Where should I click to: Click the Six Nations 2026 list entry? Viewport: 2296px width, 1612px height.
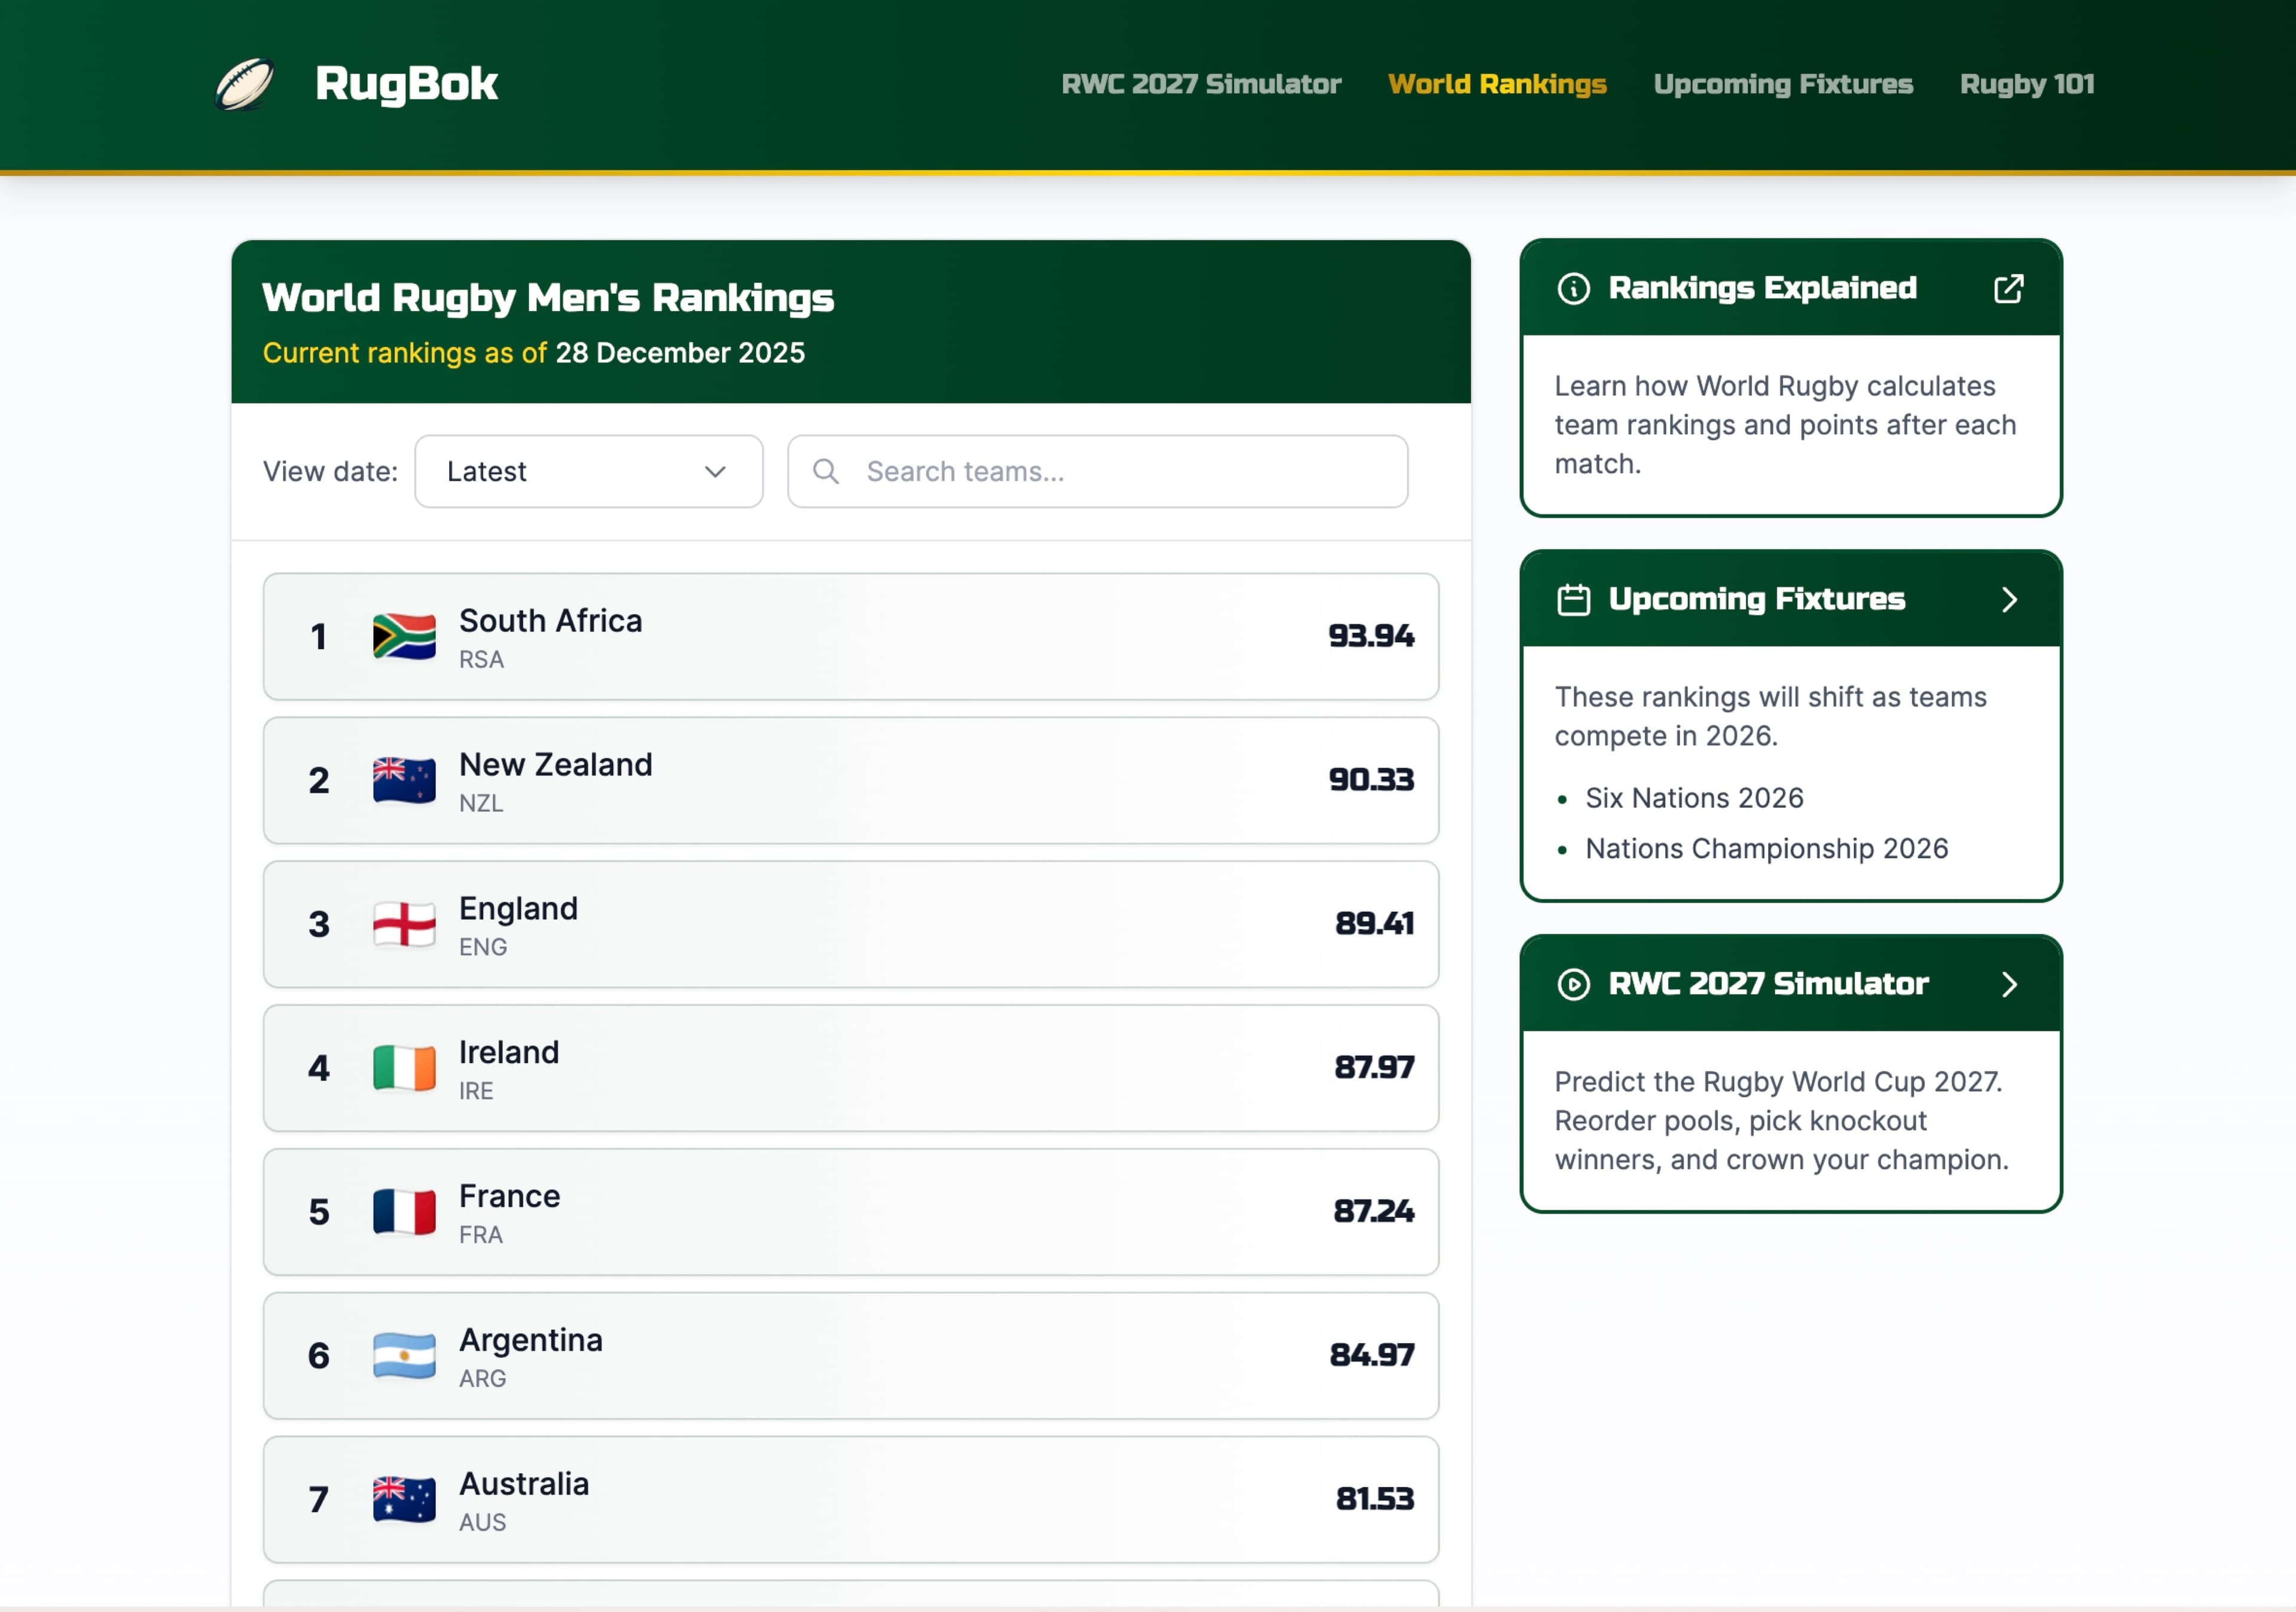1694,797
